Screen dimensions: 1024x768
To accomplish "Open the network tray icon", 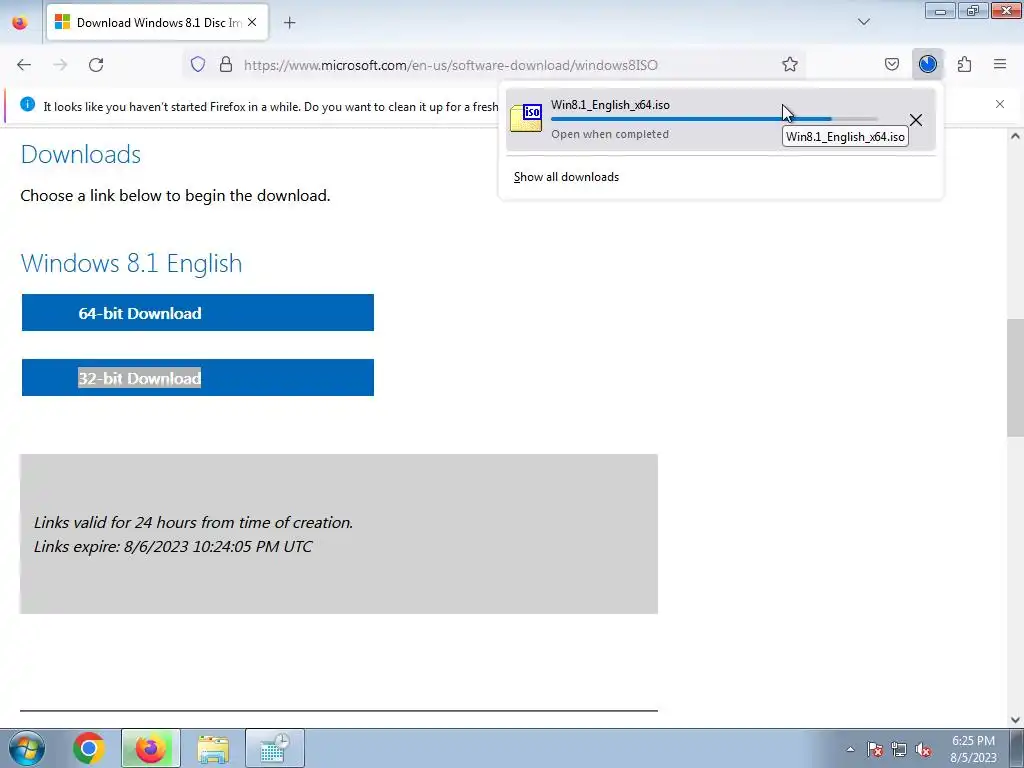I will coord(899,749).
